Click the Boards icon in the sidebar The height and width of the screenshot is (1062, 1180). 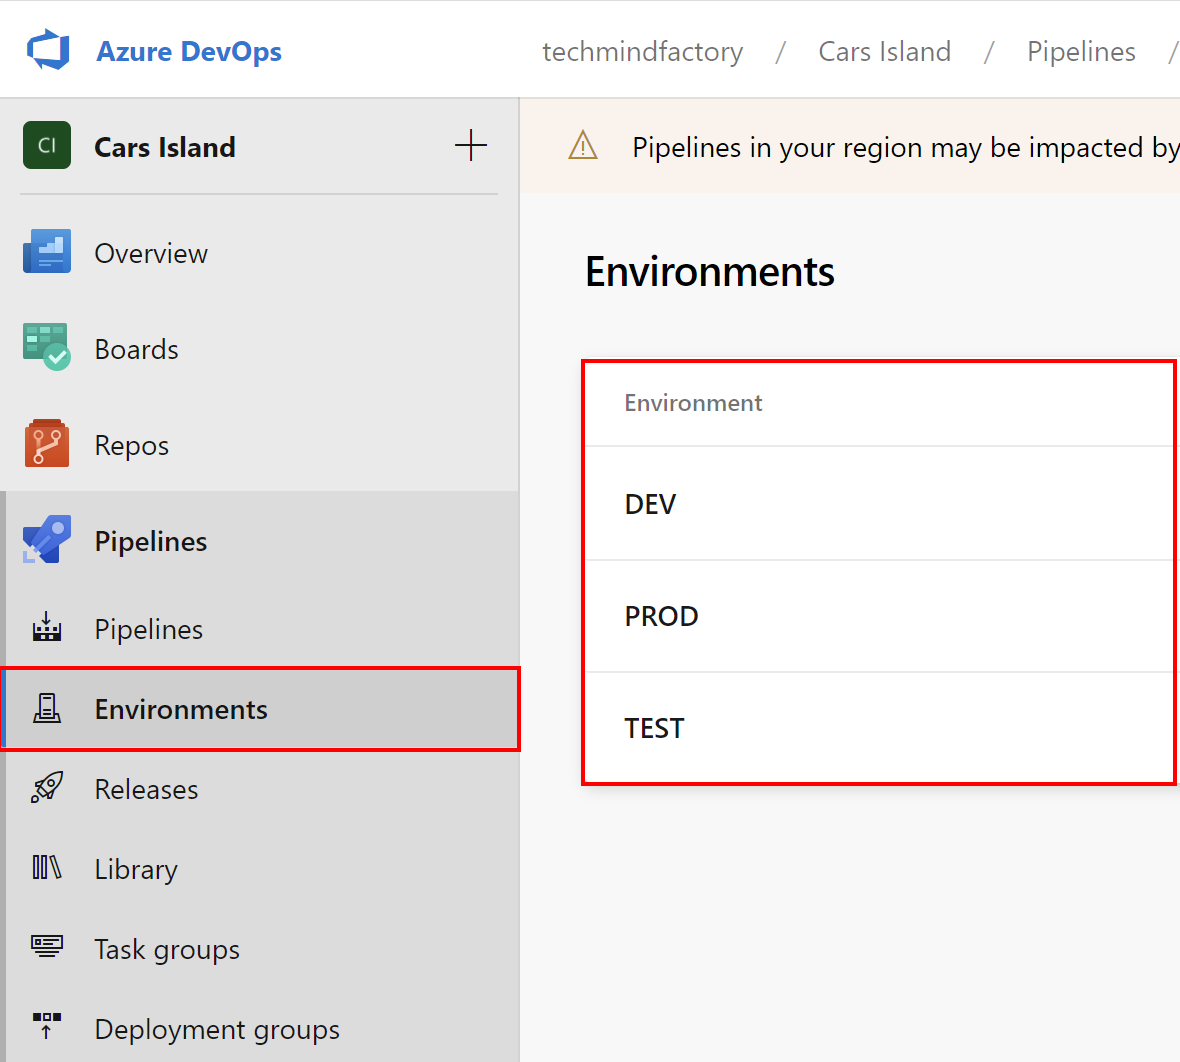point(47,347)
